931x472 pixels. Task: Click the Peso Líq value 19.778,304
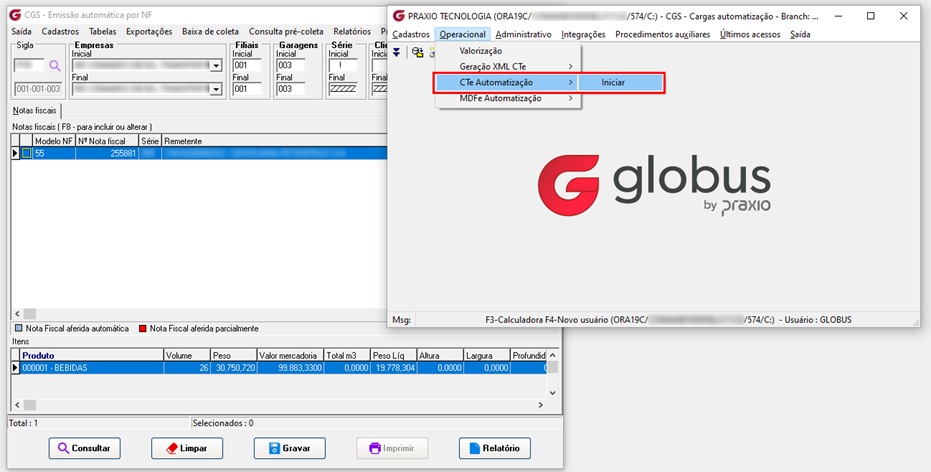pyautogui.click(x=395, y=368)
